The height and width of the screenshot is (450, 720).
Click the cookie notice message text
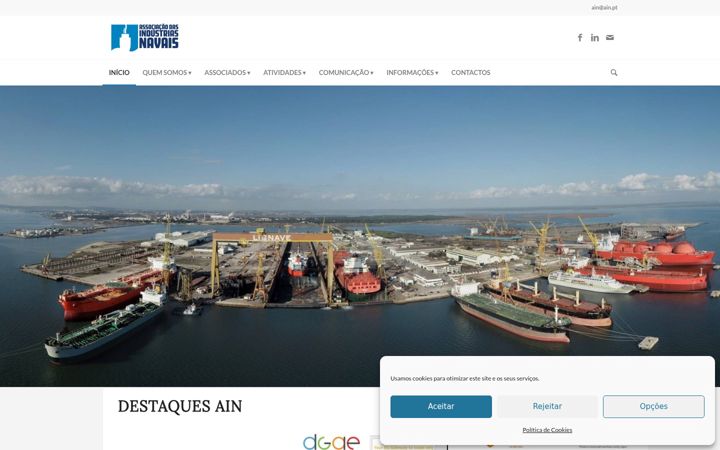465,378
